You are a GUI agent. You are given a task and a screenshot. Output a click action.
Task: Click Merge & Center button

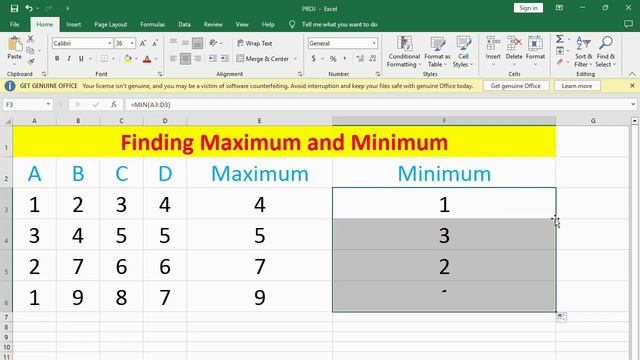(262, 59)
